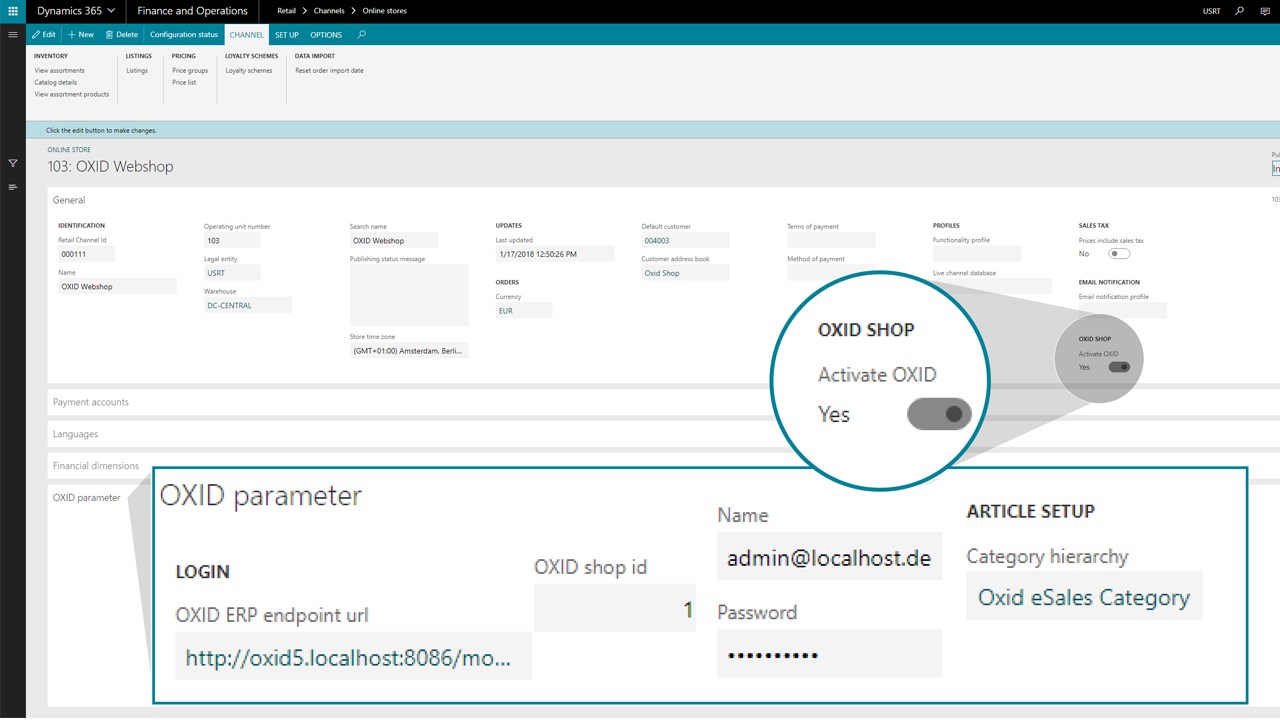Delete the online store record
This screenshot has height=720, width=1280.
pyautogui.click(x=122, y=34)
